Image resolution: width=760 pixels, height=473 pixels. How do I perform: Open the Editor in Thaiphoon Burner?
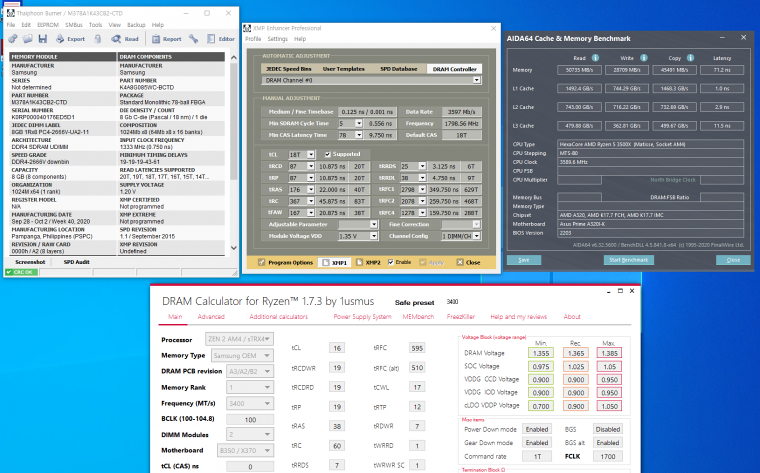(221, 39)
